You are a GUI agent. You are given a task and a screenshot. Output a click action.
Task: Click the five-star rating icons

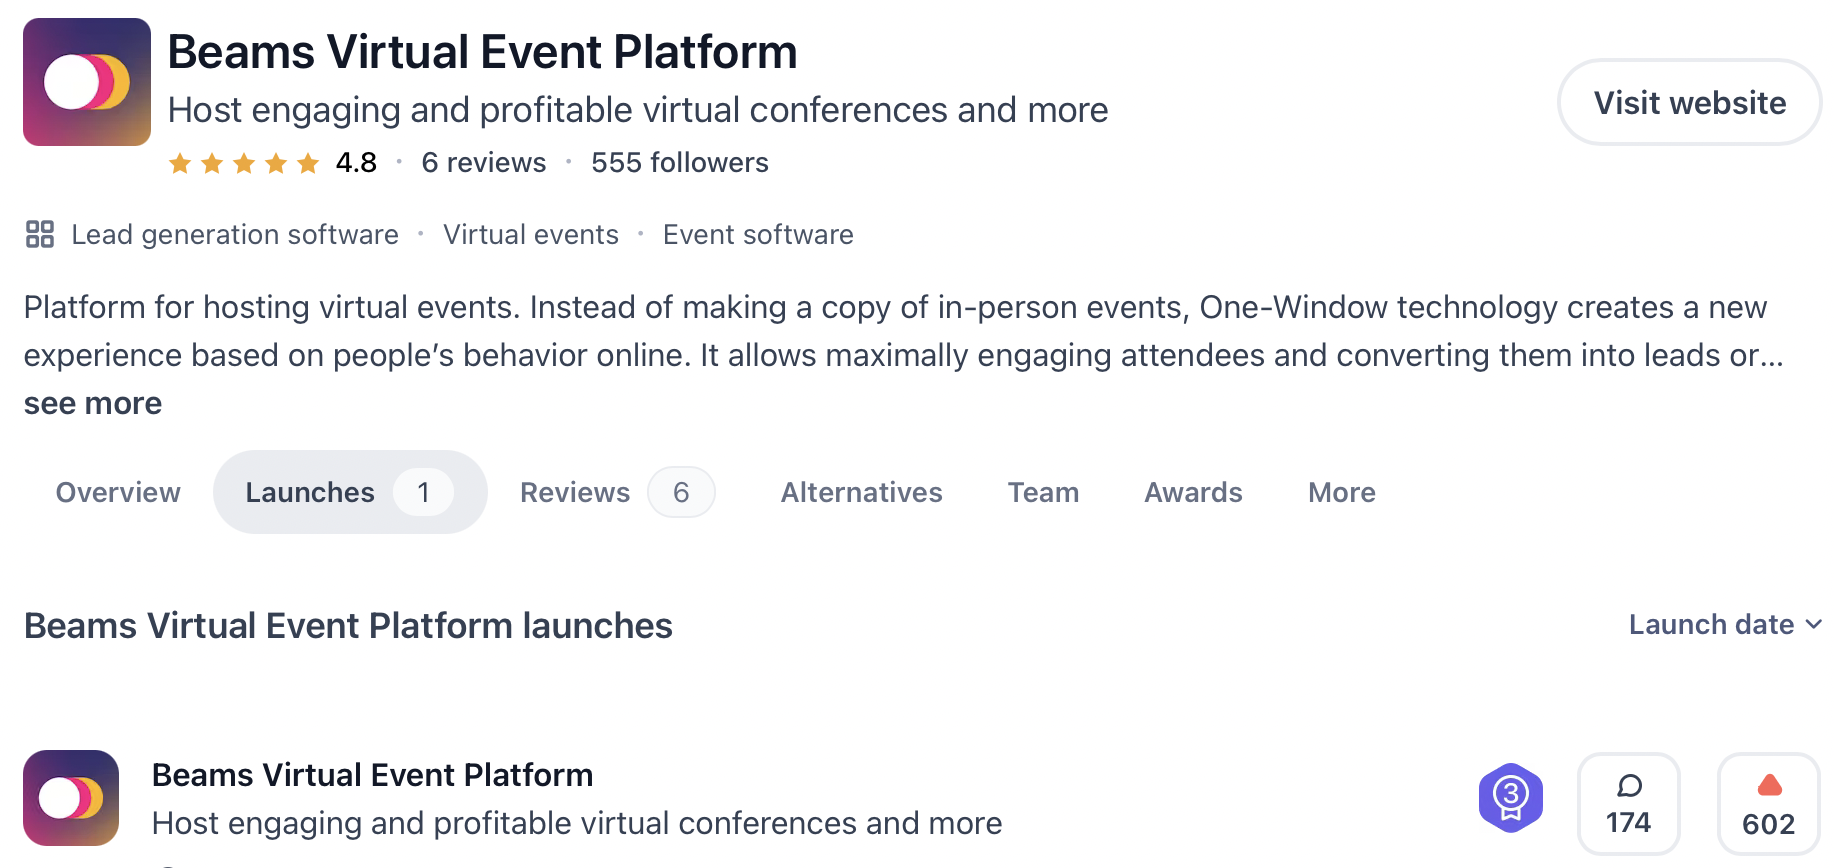point(244,163)
